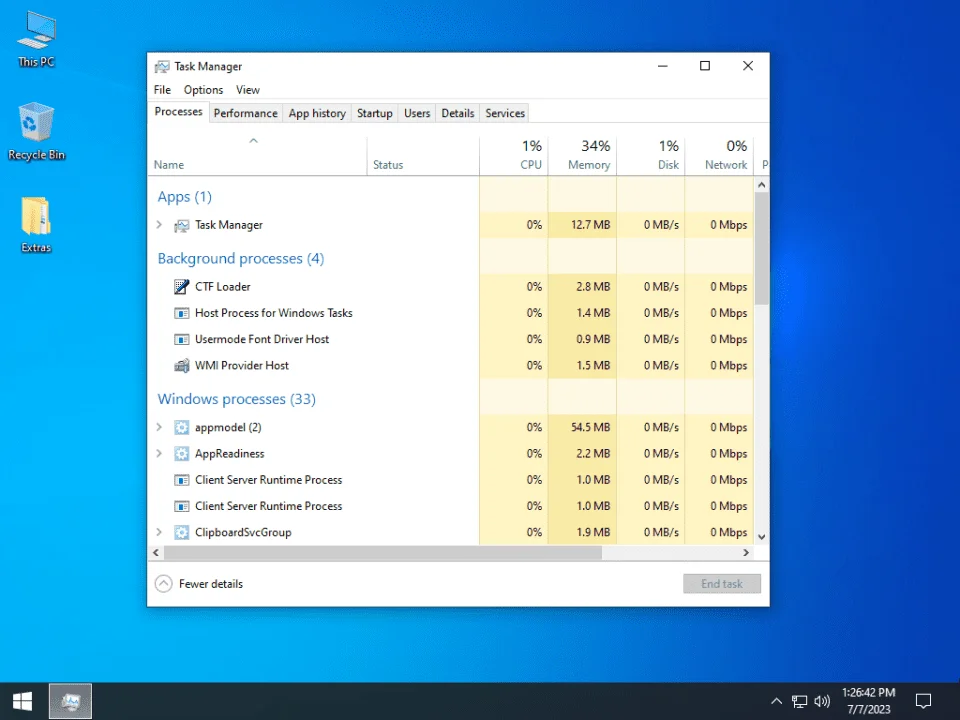Screen dimensions: 960x720
Task: Switch to the App history tab
Action: pyautogui.click(x=317, y=113)
